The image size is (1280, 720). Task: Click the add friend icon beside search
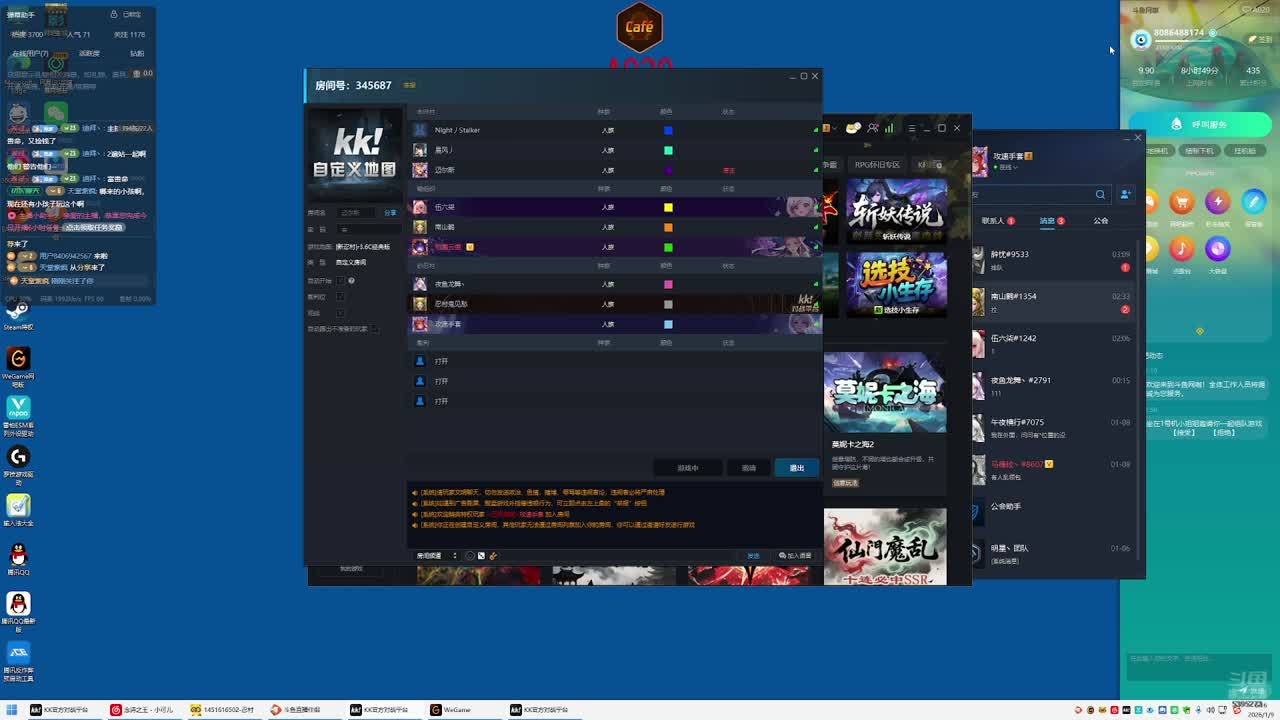[1125, 194]
